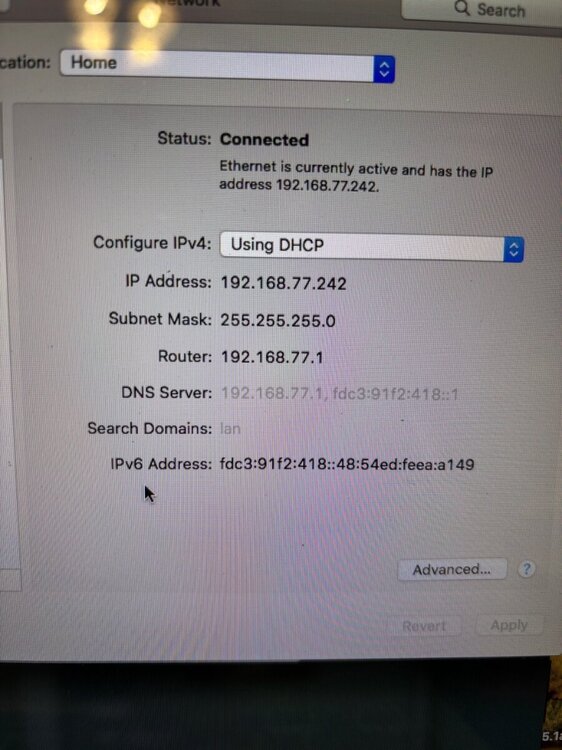Open the Configure IPv4 Using DHCP menu
The width and height of the screenshot is (562, 750).
coord(372,247)
